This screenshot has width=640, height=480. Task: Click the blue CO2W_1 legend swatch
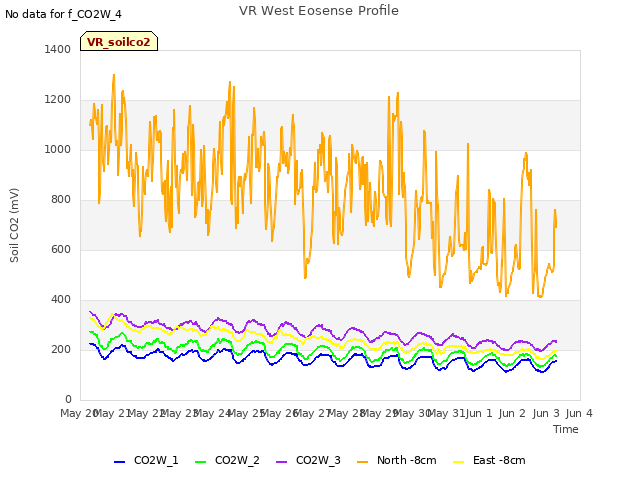[119, 462]
